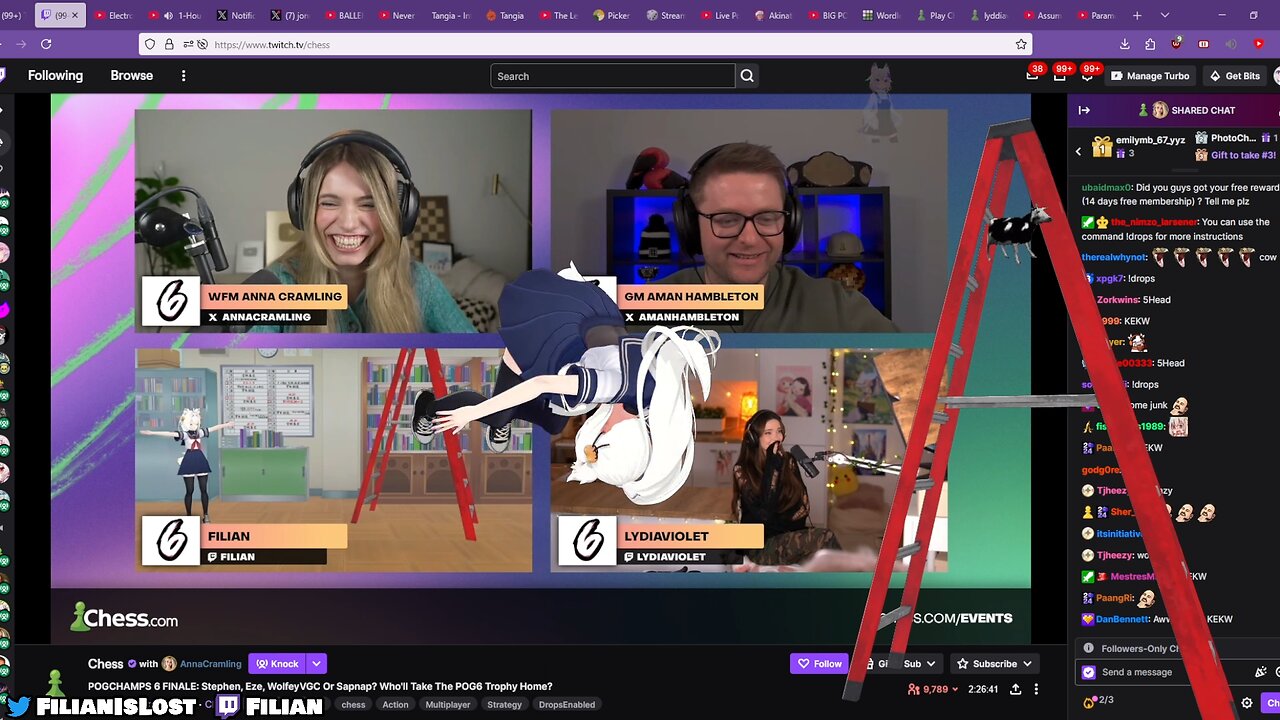The width and height of the screenshot is (1280, 720).
Task: Click ubaidmax0 username in chat
Action: (x=1106, y=187)
